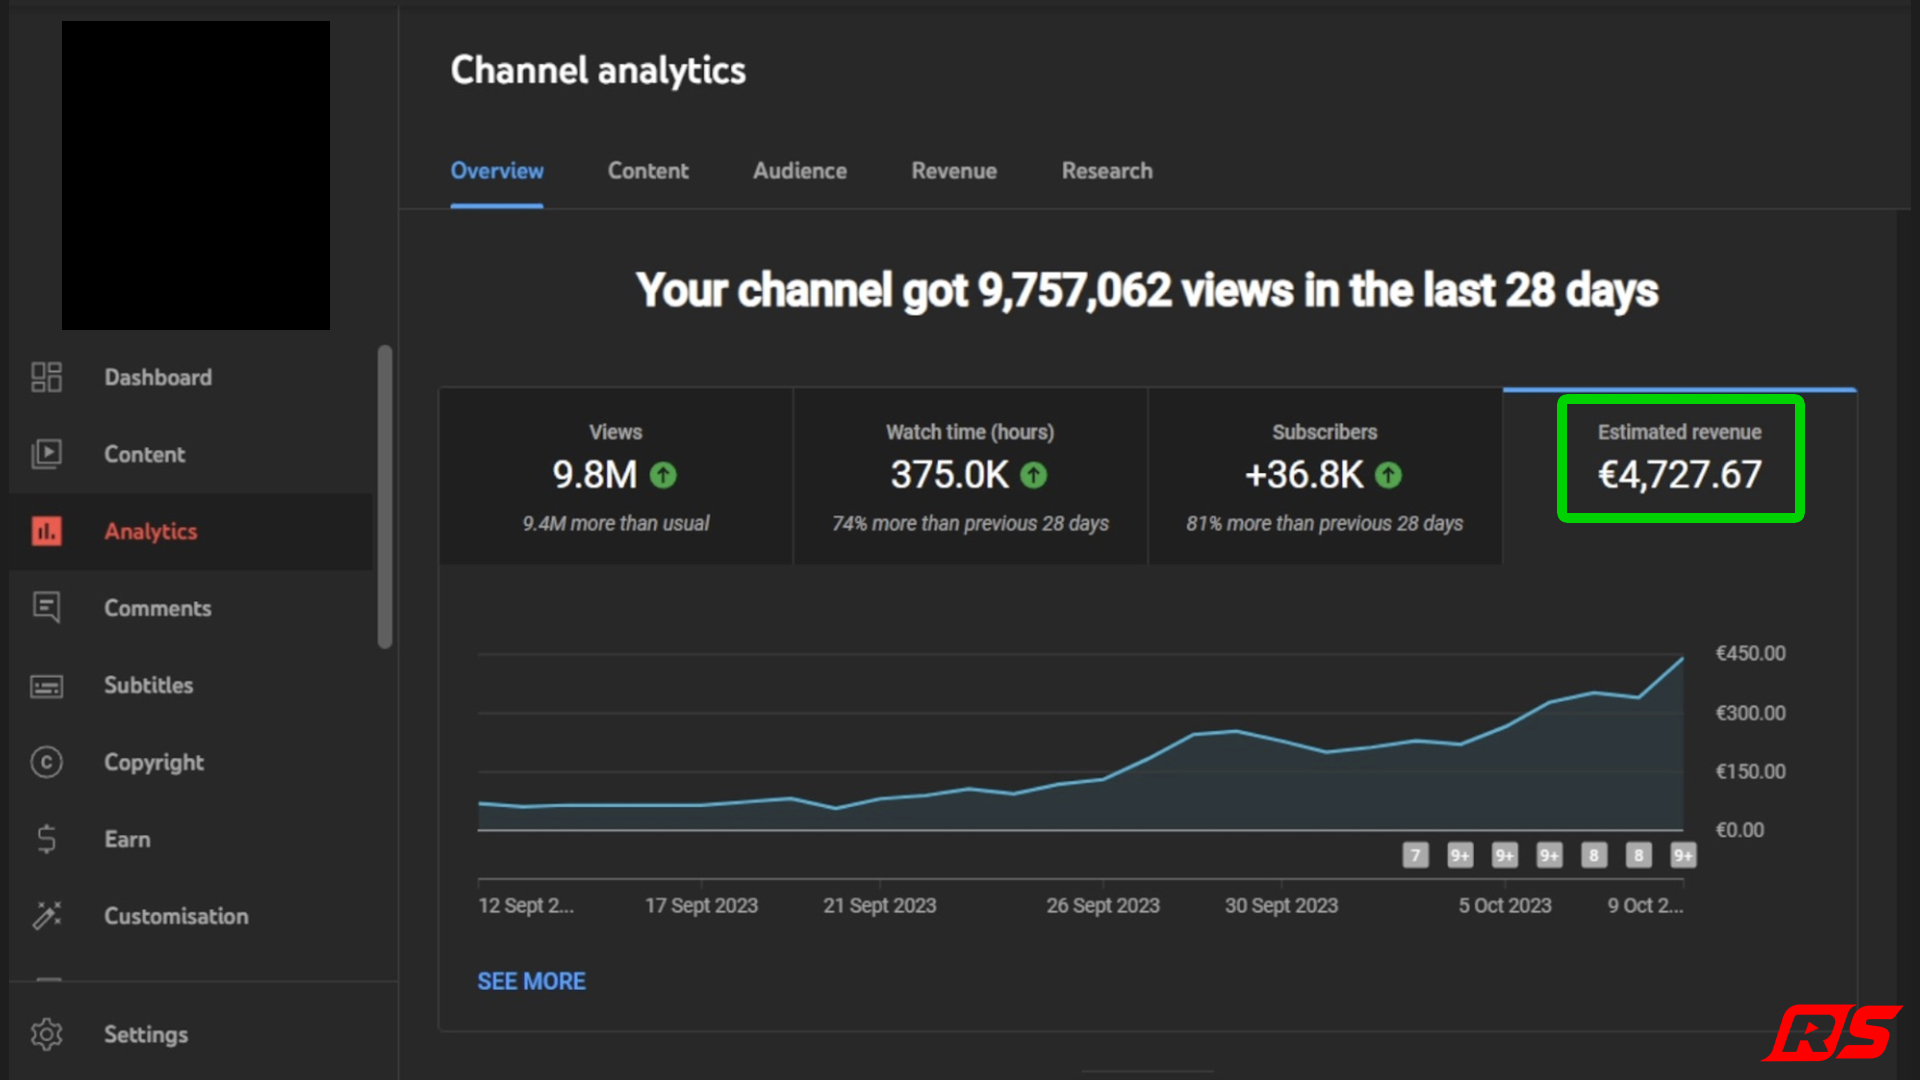The width and height of the screenshot is (1920, 1080).
Task: Click the video marker labeled 7 under chart
Action: coord(1415,855)
